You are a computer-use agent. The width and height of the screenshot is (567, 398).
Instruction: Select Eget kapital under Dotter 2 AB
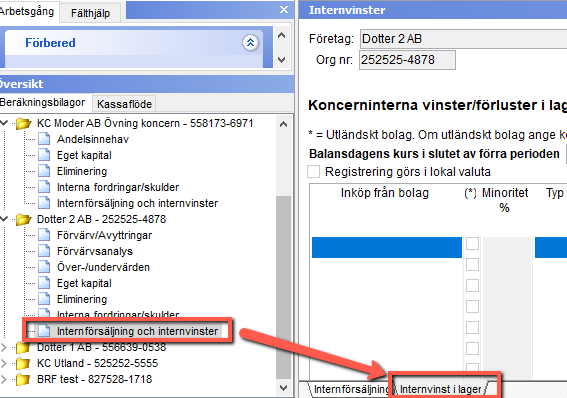click(x=84, y=283)
